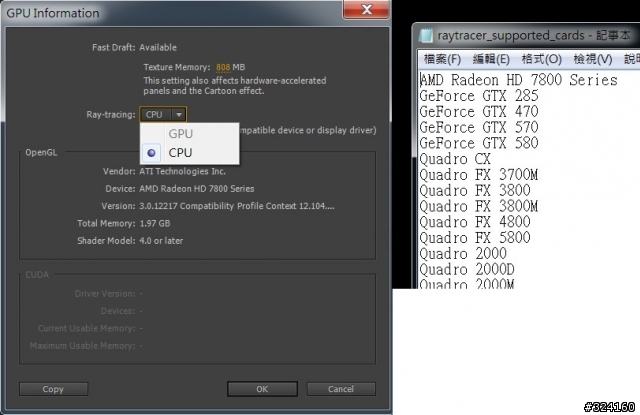Viewport: 640px width, 415px height.
Task: Click the Notepad title 'raytracer_supported_cards'
Action: (x=511, y=36)
